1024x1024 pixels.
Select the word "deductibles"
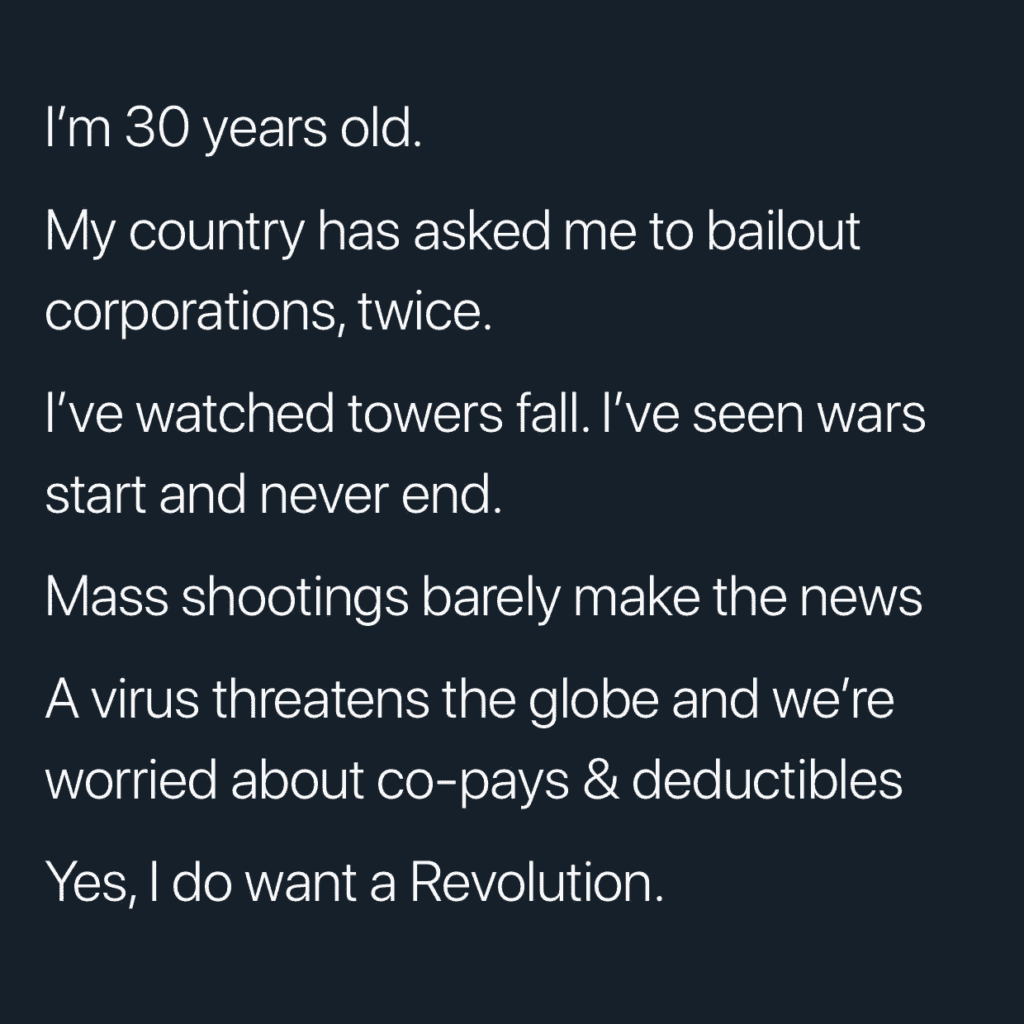click(x=767, y=778)
